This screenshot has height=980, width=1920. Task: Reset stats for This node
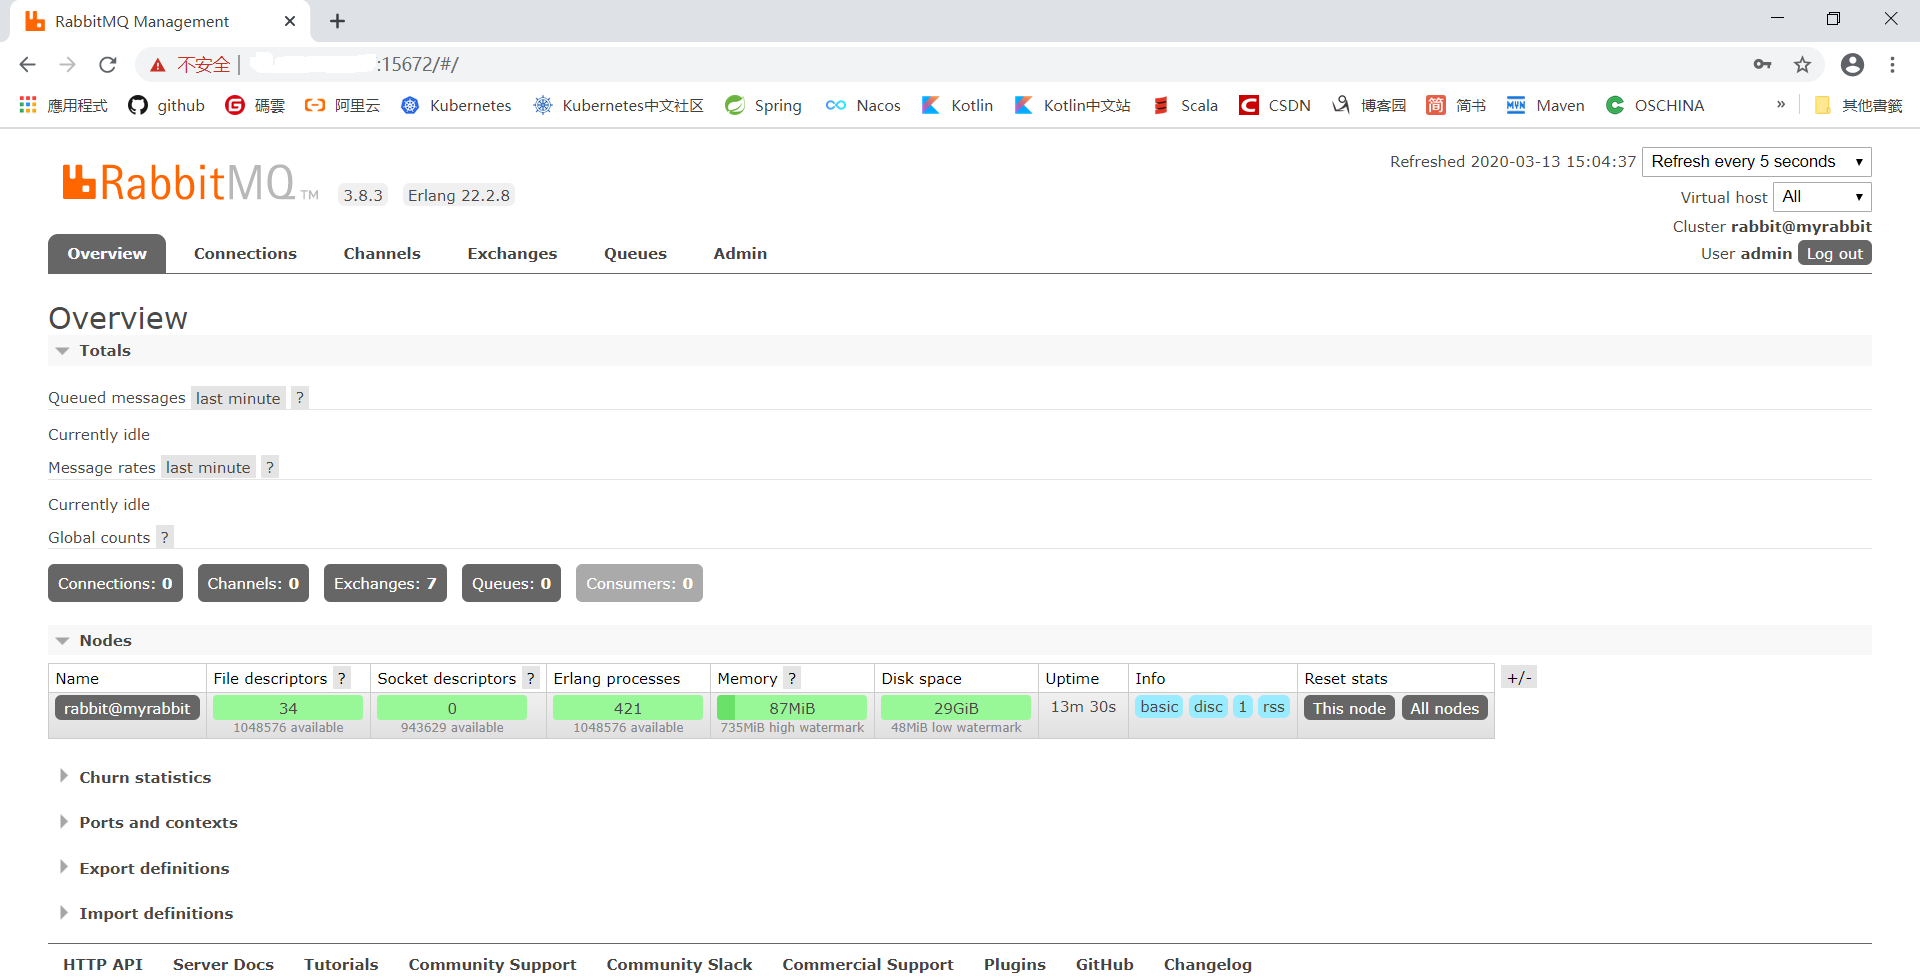1349,708
